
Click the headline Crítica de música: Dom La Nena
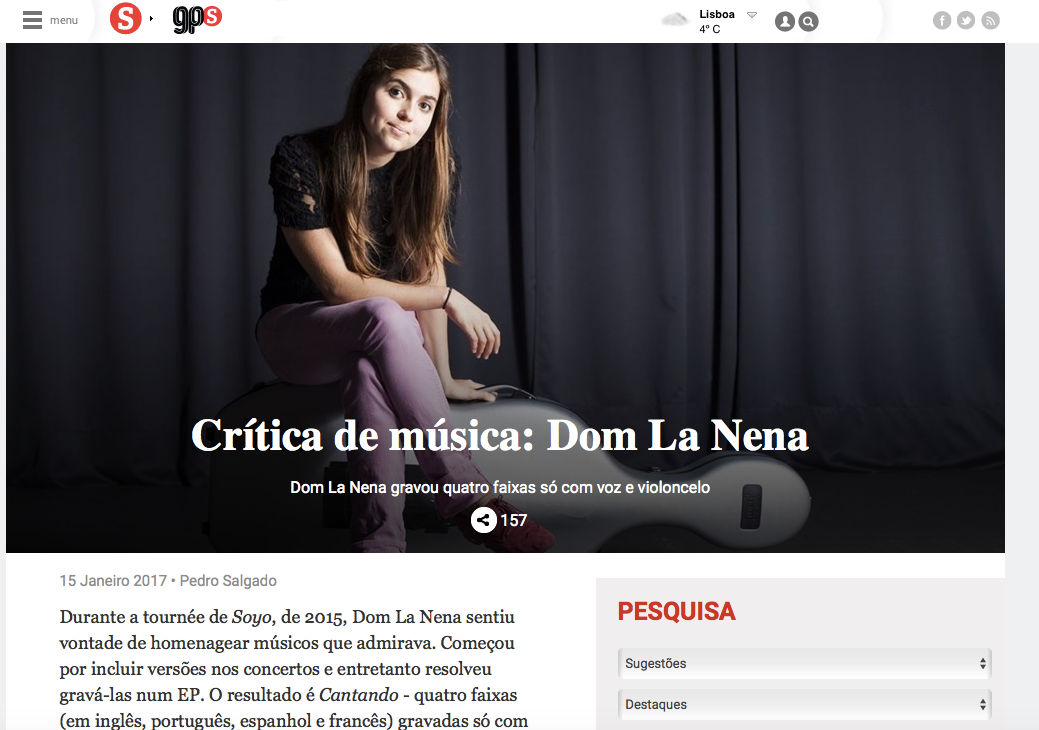tap(500, 435)
